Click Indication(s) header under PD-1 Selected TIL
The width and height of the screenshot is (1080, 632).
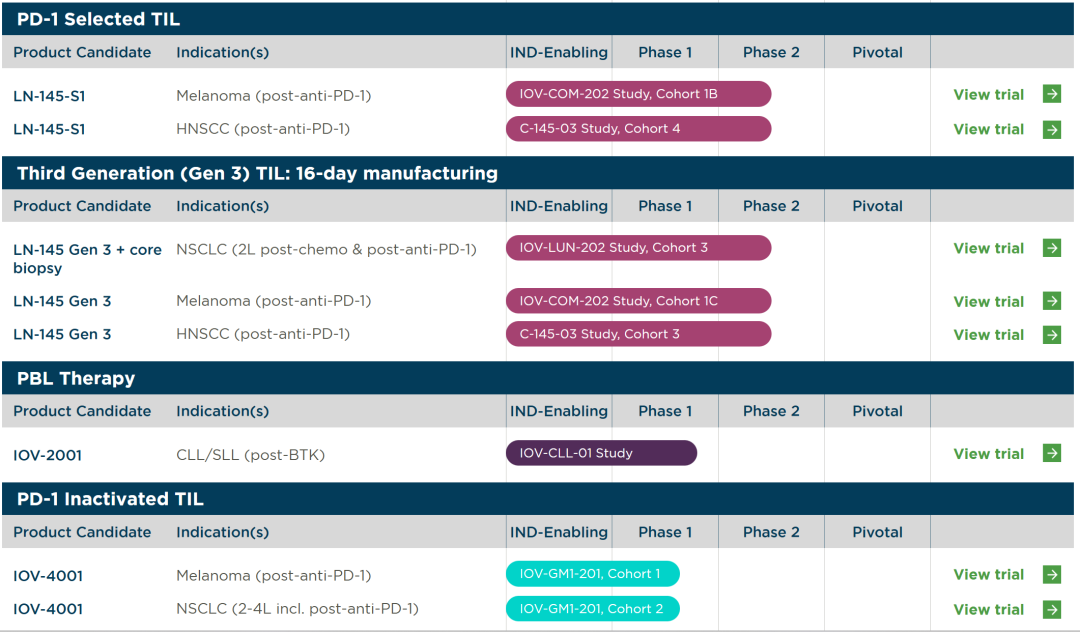click(222, 52)
